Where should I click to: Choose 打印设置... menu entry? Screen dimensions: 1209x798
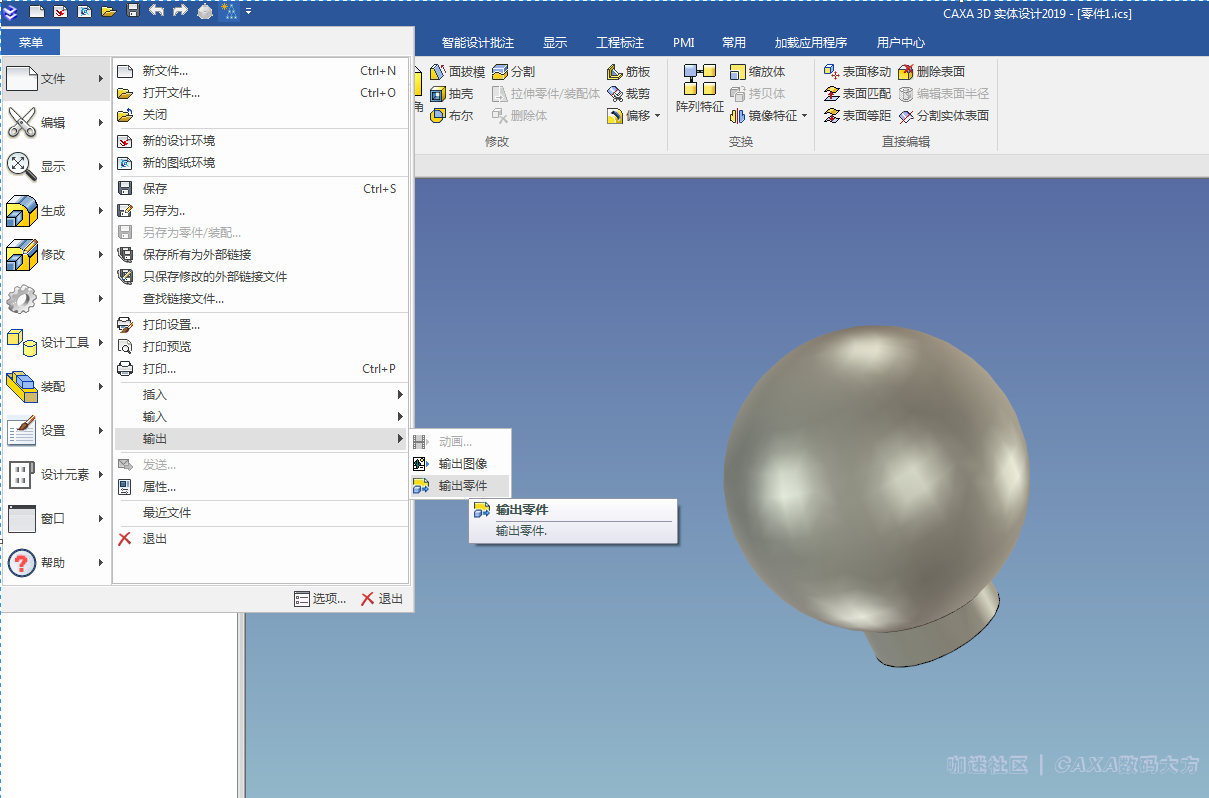coord(261,325)
